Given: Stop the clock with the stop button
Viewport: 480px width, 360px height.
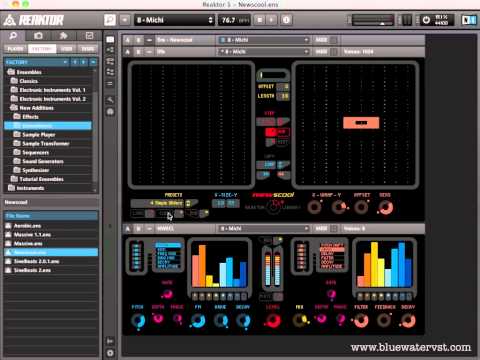Looking at the screenshot, I should 260,20.
